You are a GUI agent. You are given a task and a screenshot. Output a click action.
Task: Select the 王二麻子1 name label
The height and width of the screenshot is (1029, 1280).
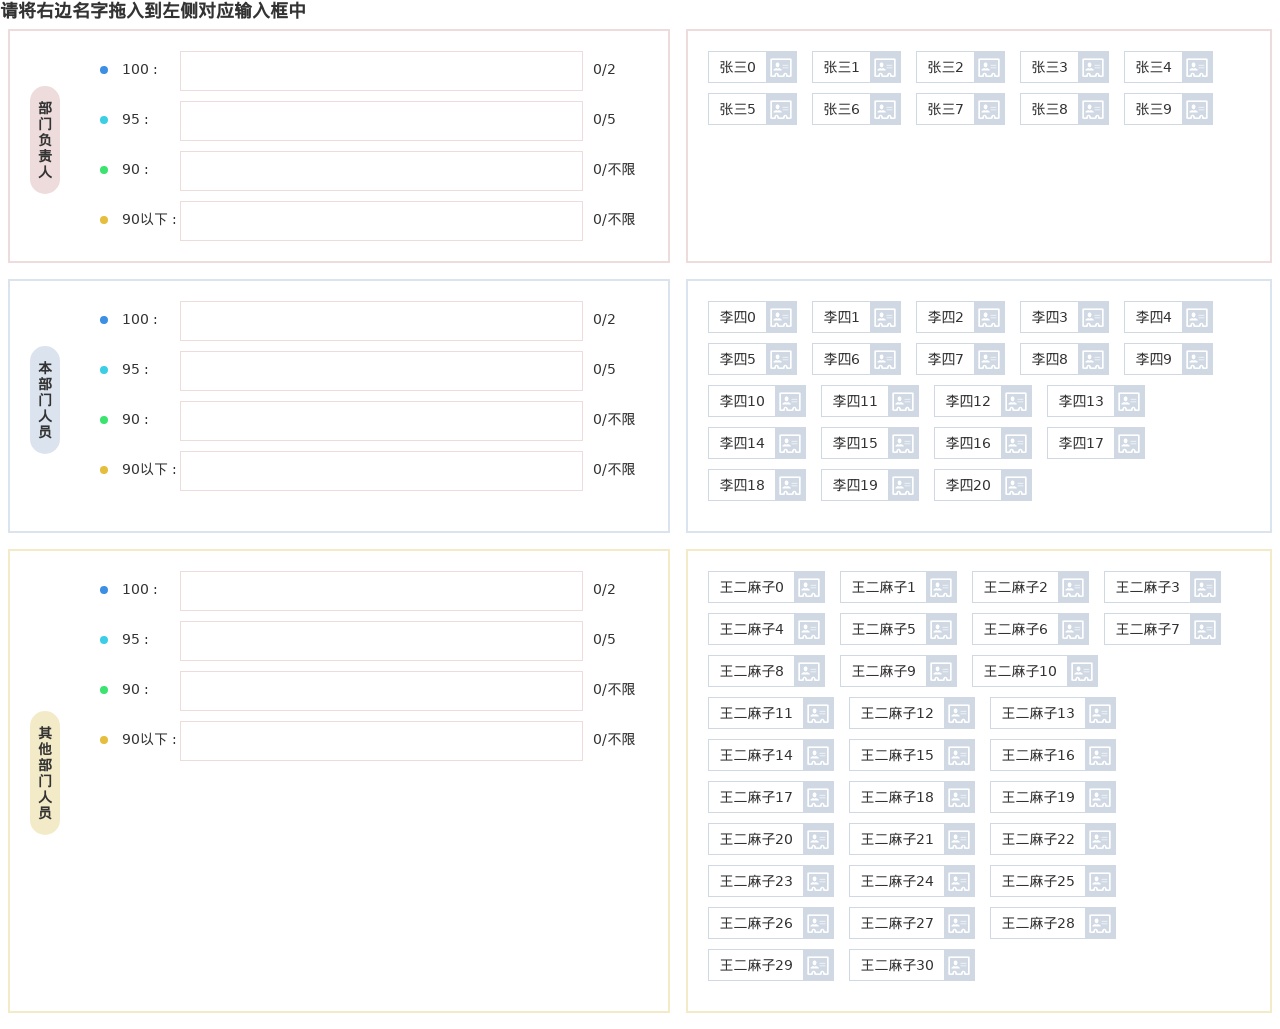click(883, 588)
